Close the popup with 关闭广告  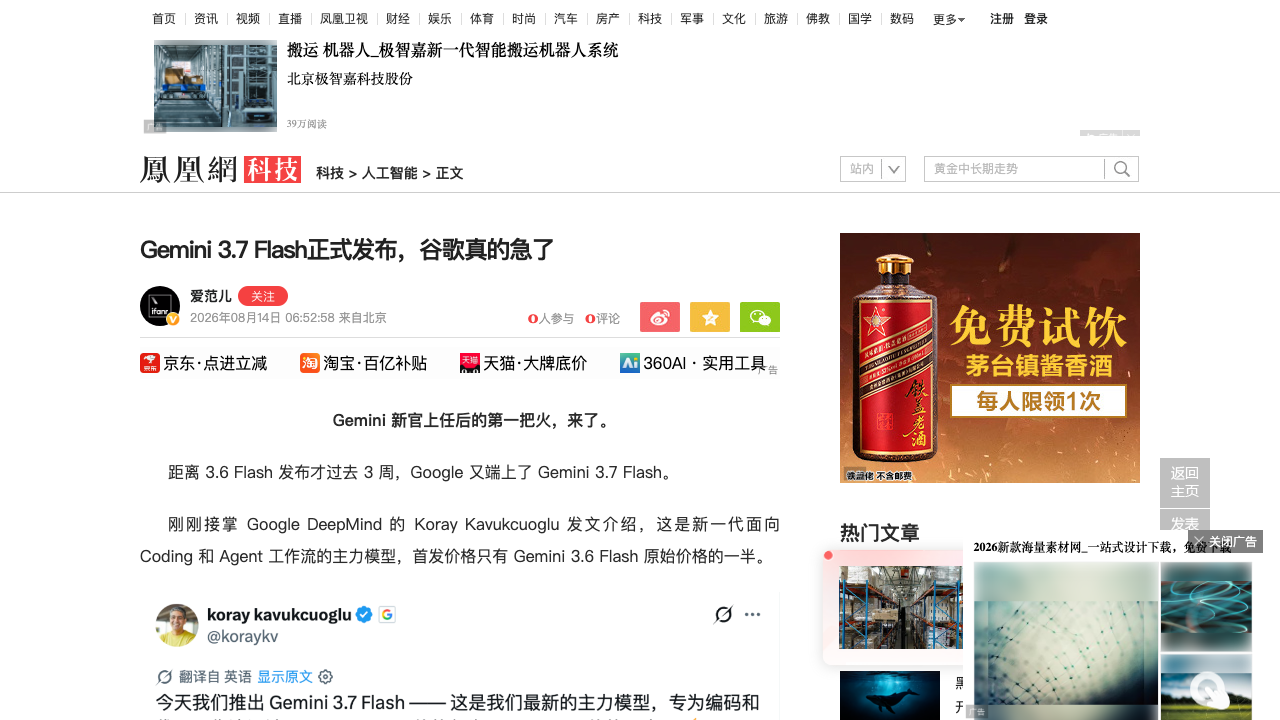pos(1226,542)
